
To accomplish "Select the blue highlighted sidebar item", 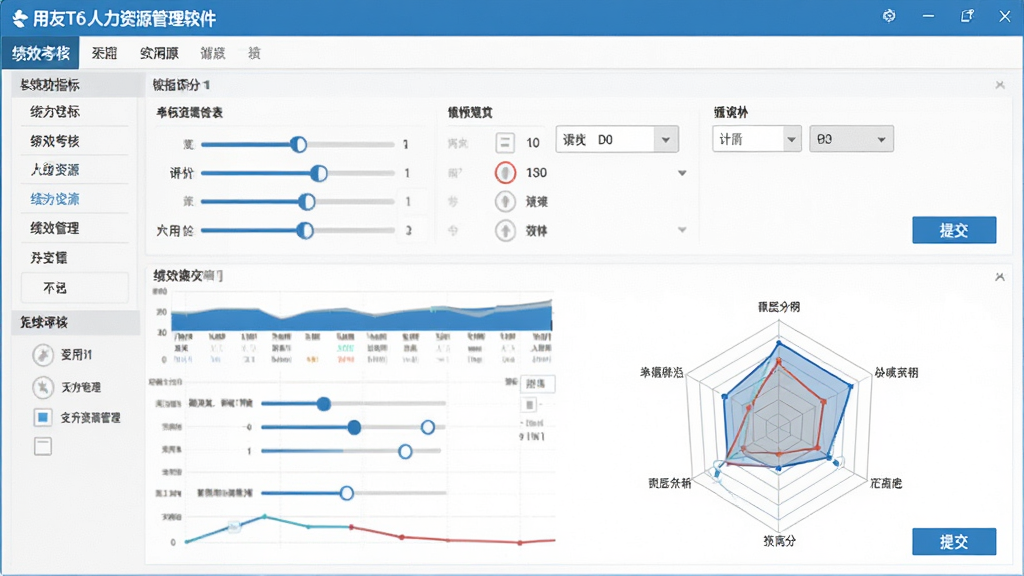I will click(x=55, y=199).
